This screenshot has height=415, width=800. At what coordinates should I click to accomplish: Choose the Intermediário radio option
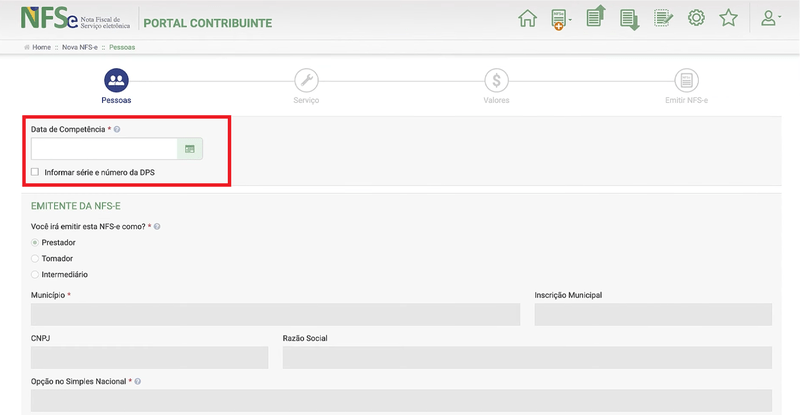click(36, 274)
